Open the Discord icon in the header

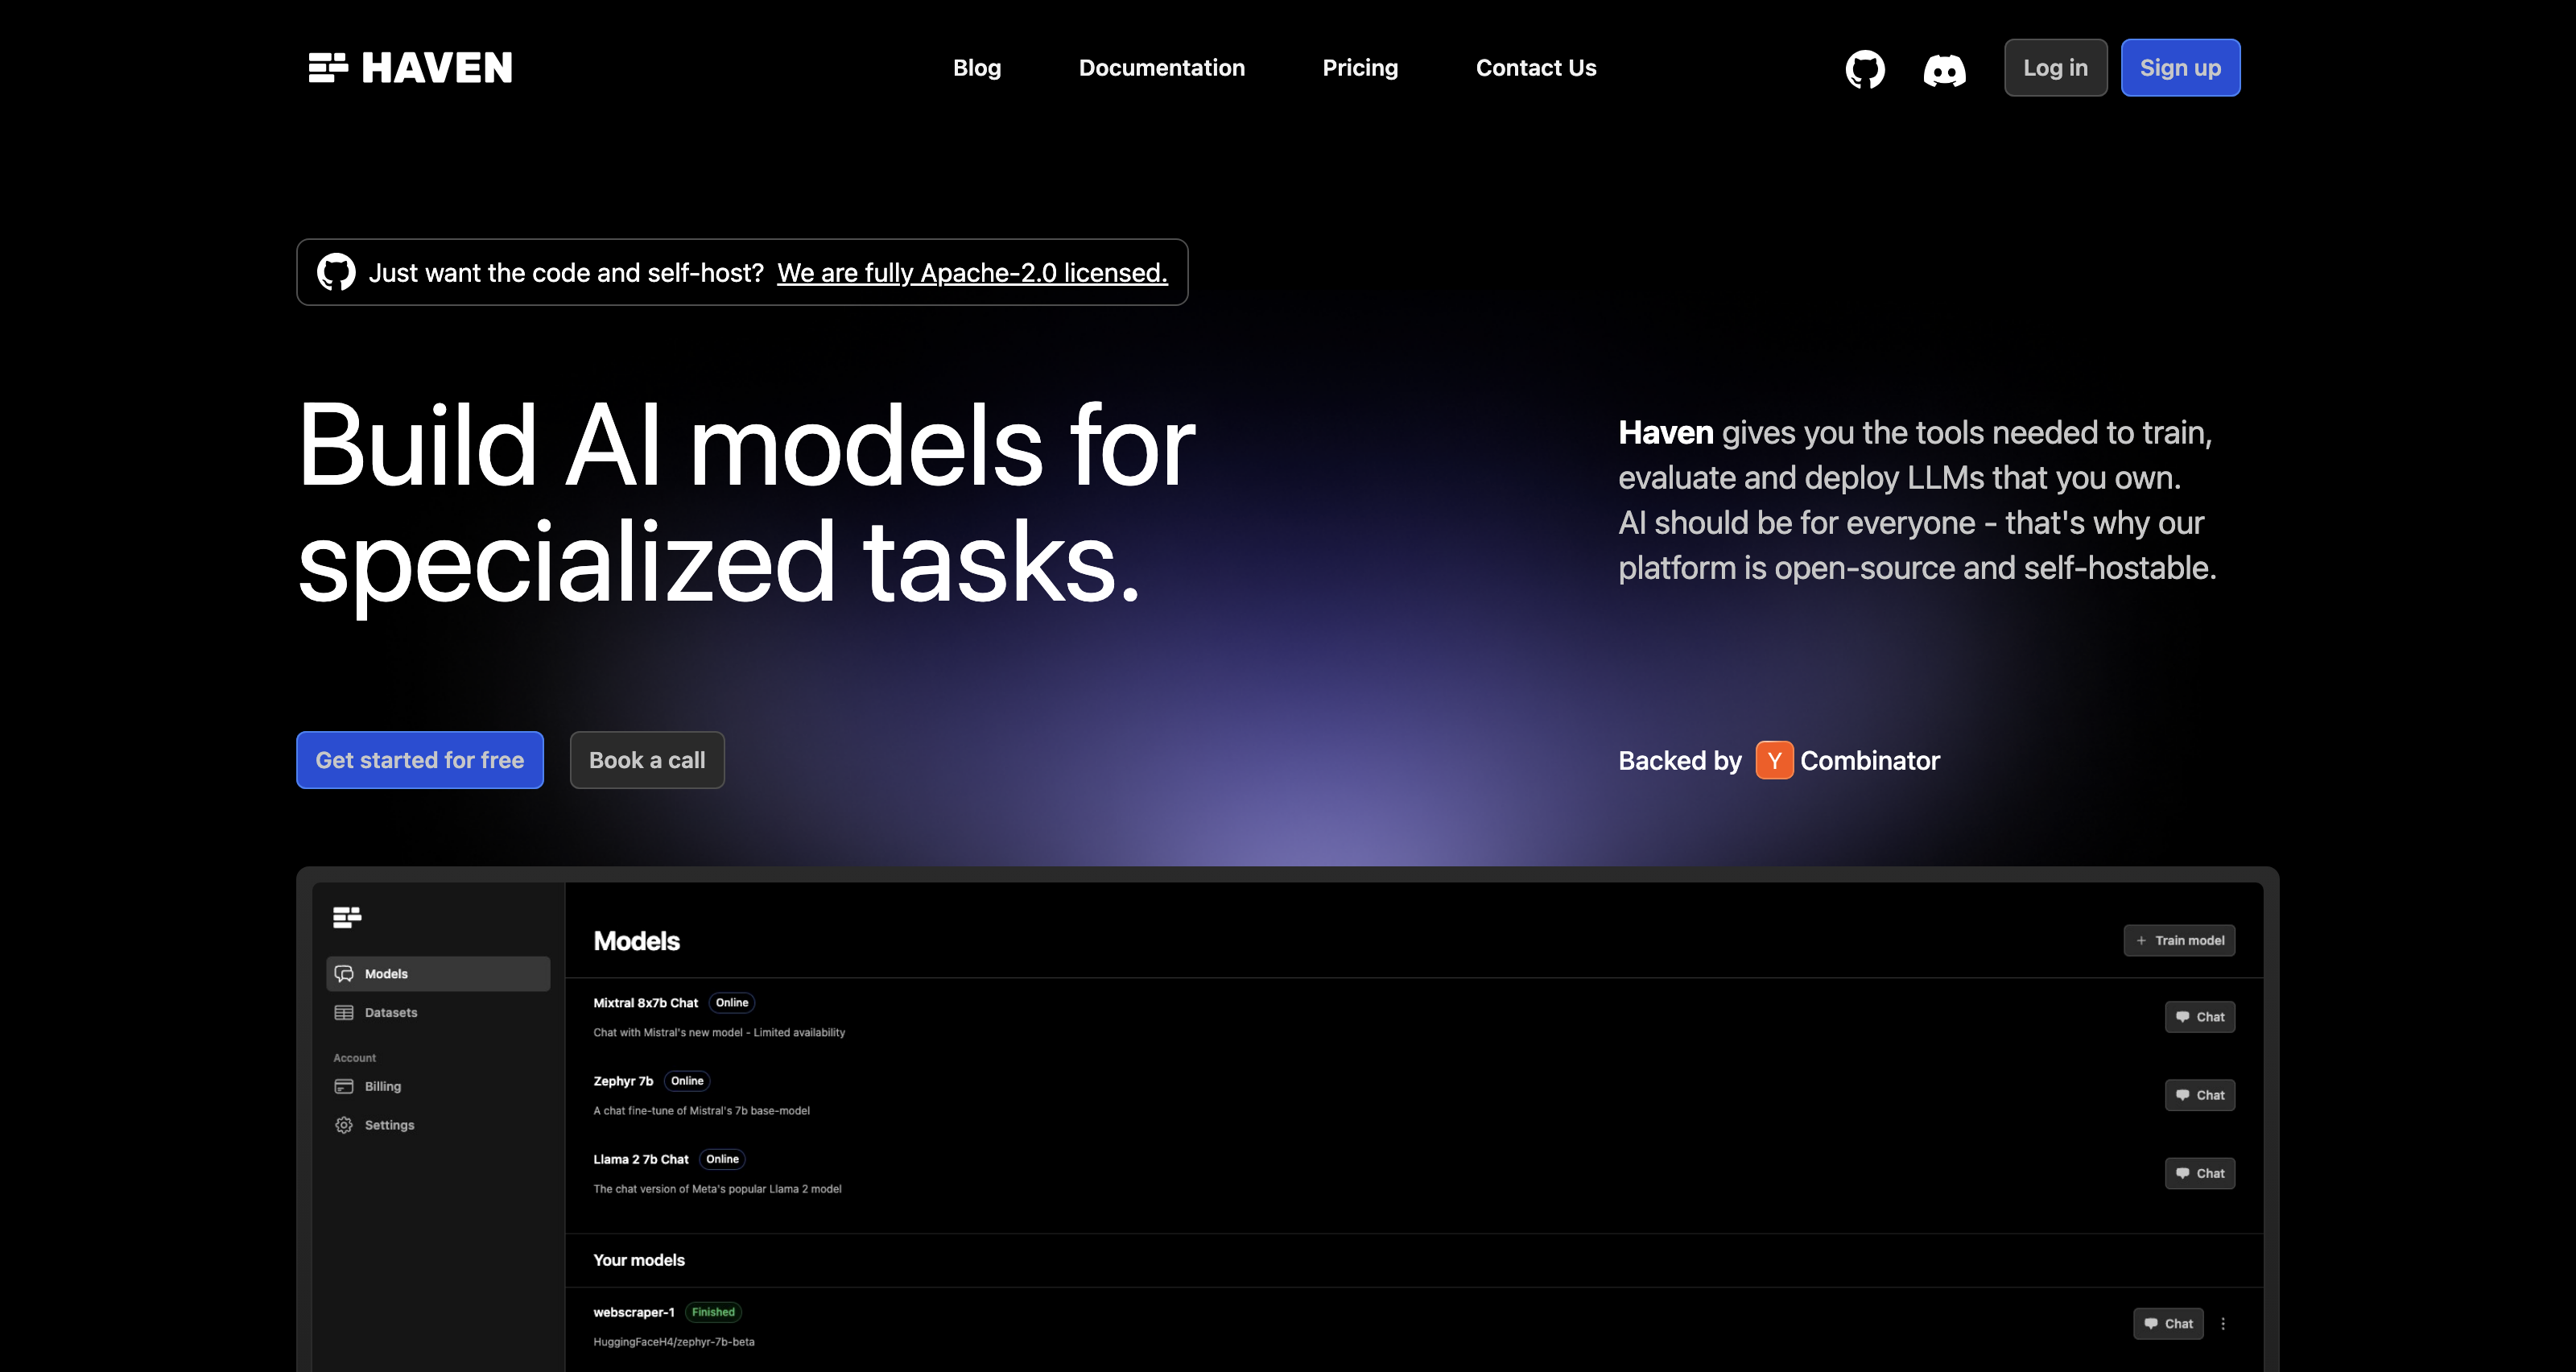pyautogui.click(x=1944, y=69)
